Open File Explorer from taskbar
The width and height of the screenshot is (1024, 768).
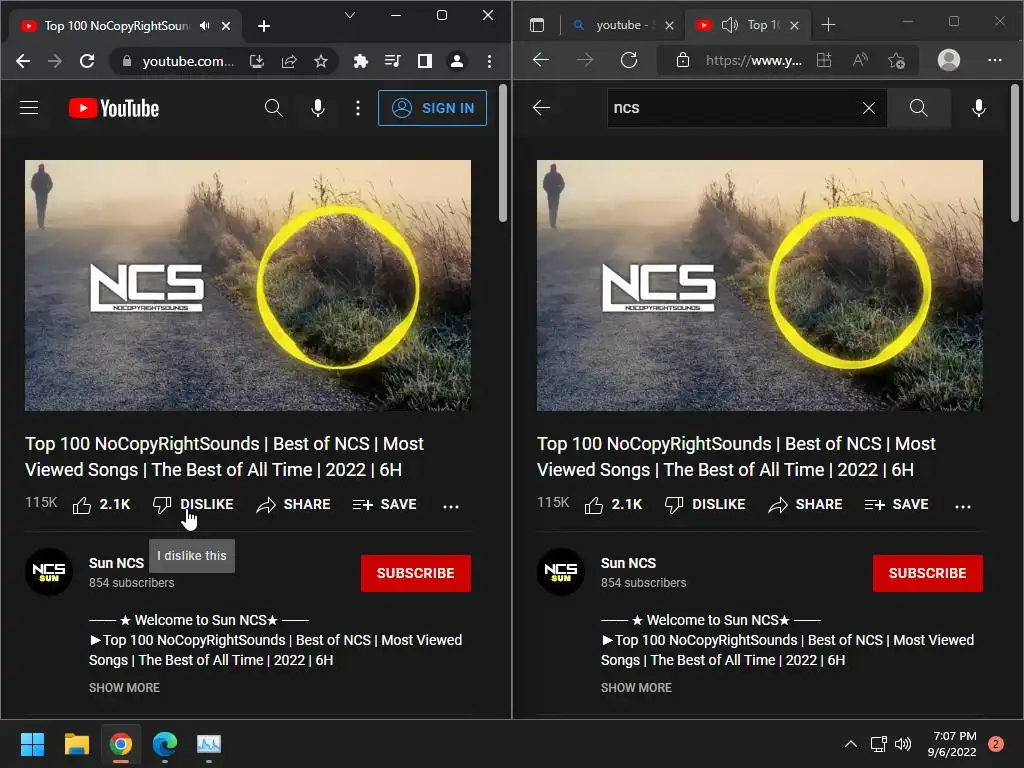pos(76,744)
